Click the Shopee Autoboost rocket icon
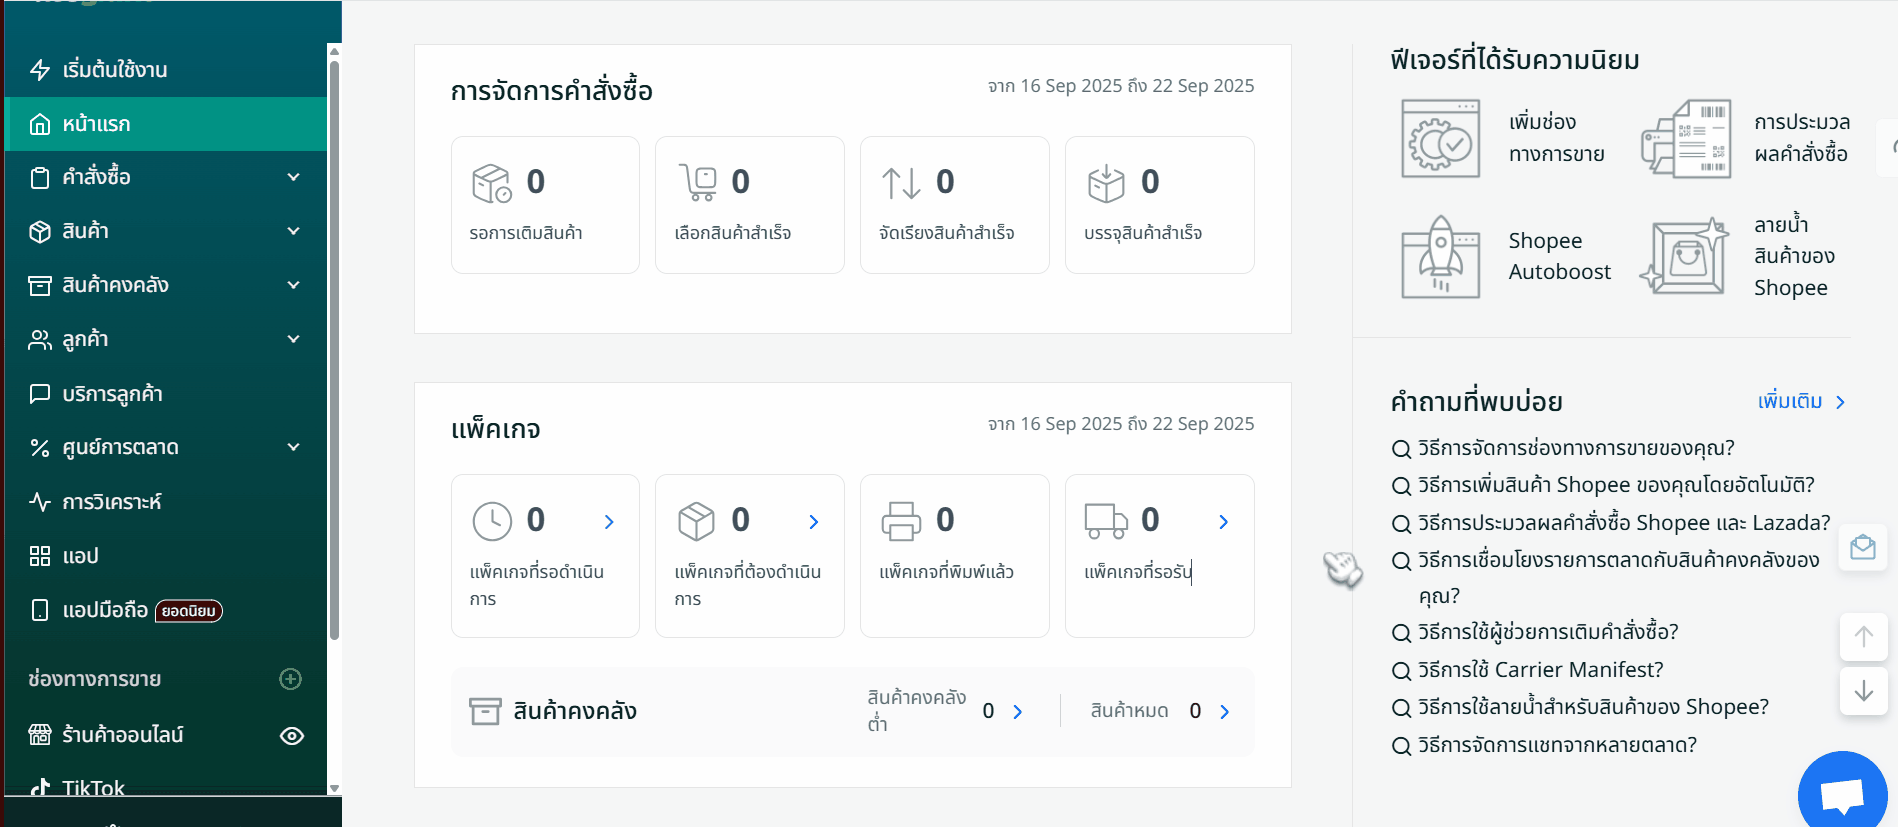1898x827 pixels. tap(1440, 257)
